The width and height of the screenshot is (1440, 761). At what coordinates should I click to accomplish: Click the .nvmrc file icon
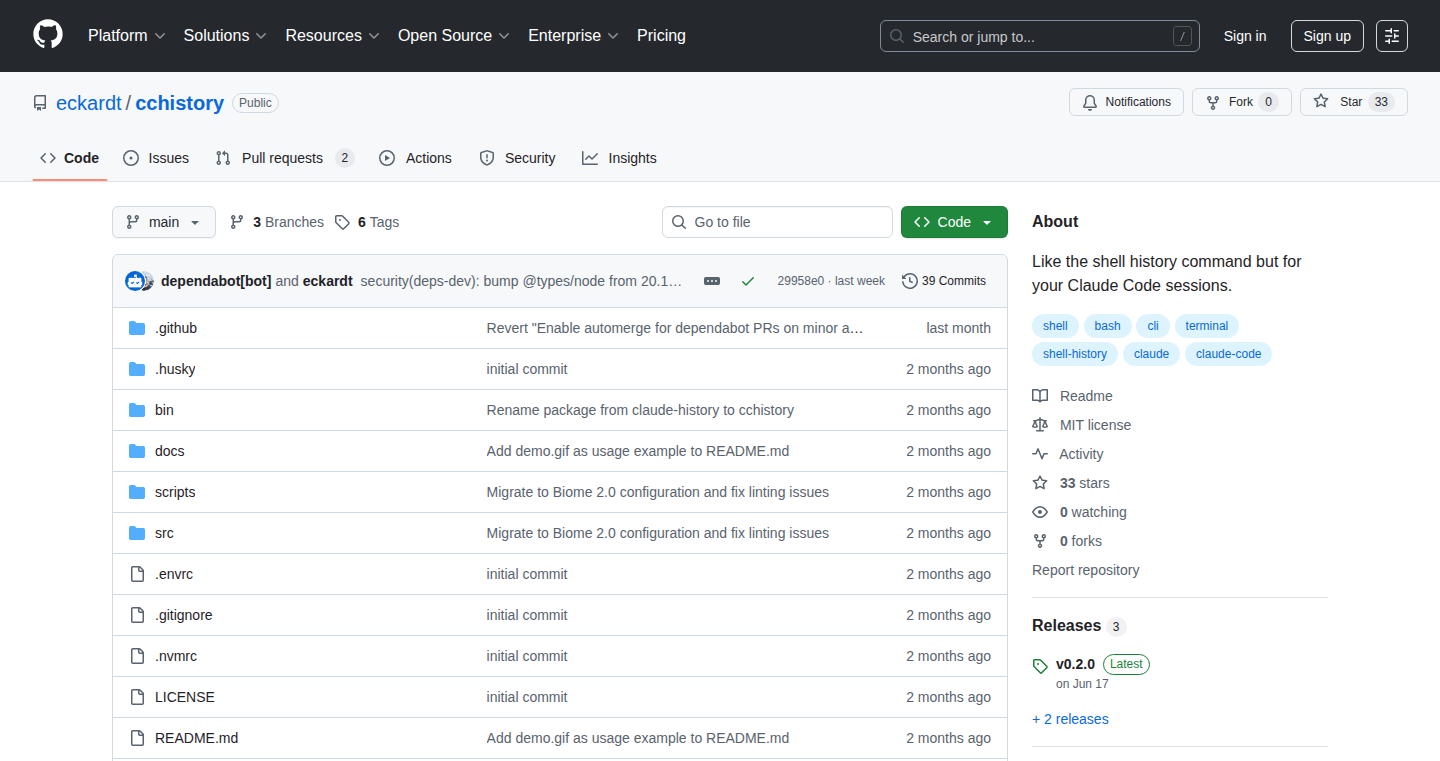137,656
